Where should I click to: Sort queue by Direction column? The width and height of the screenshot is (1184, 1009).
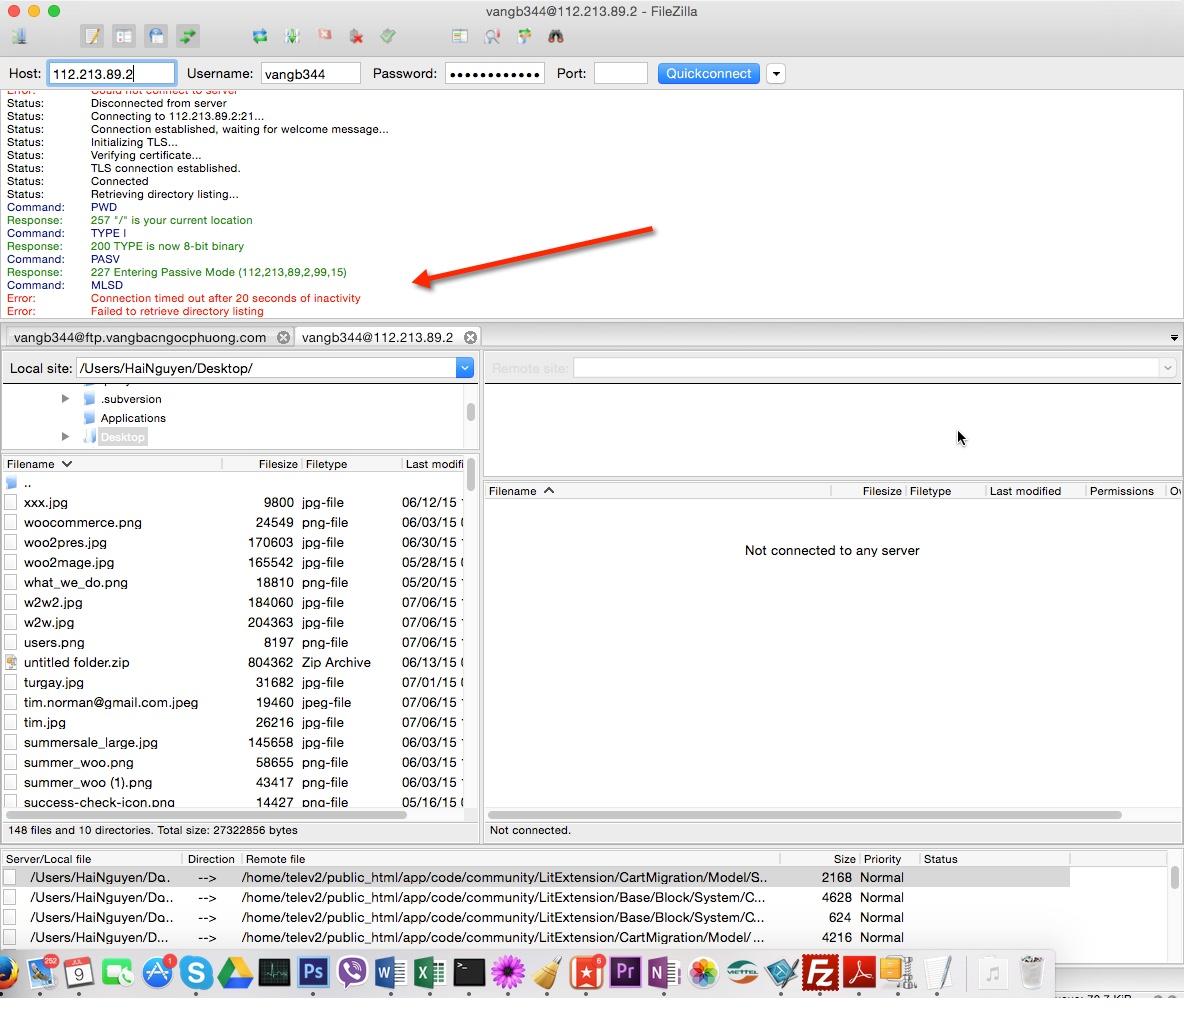click(x=211, y=859)
